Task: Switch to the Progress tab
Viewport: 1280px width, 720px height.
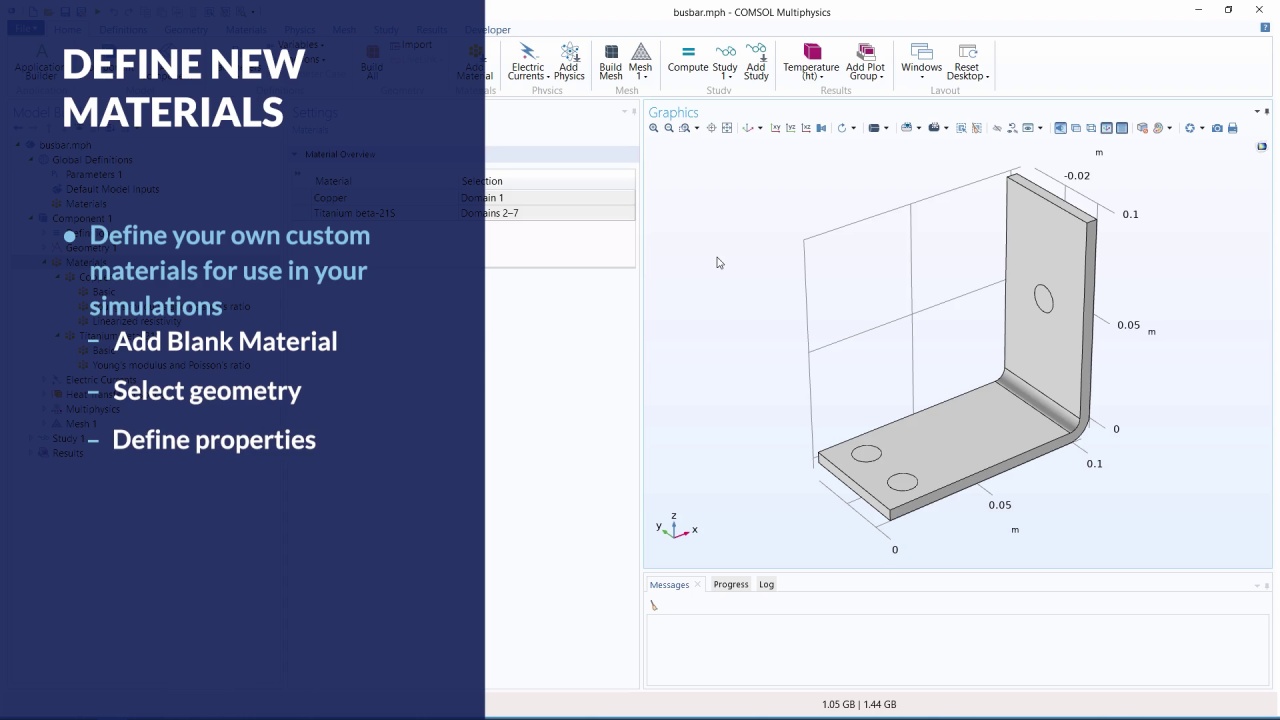Action: point(731,584)
